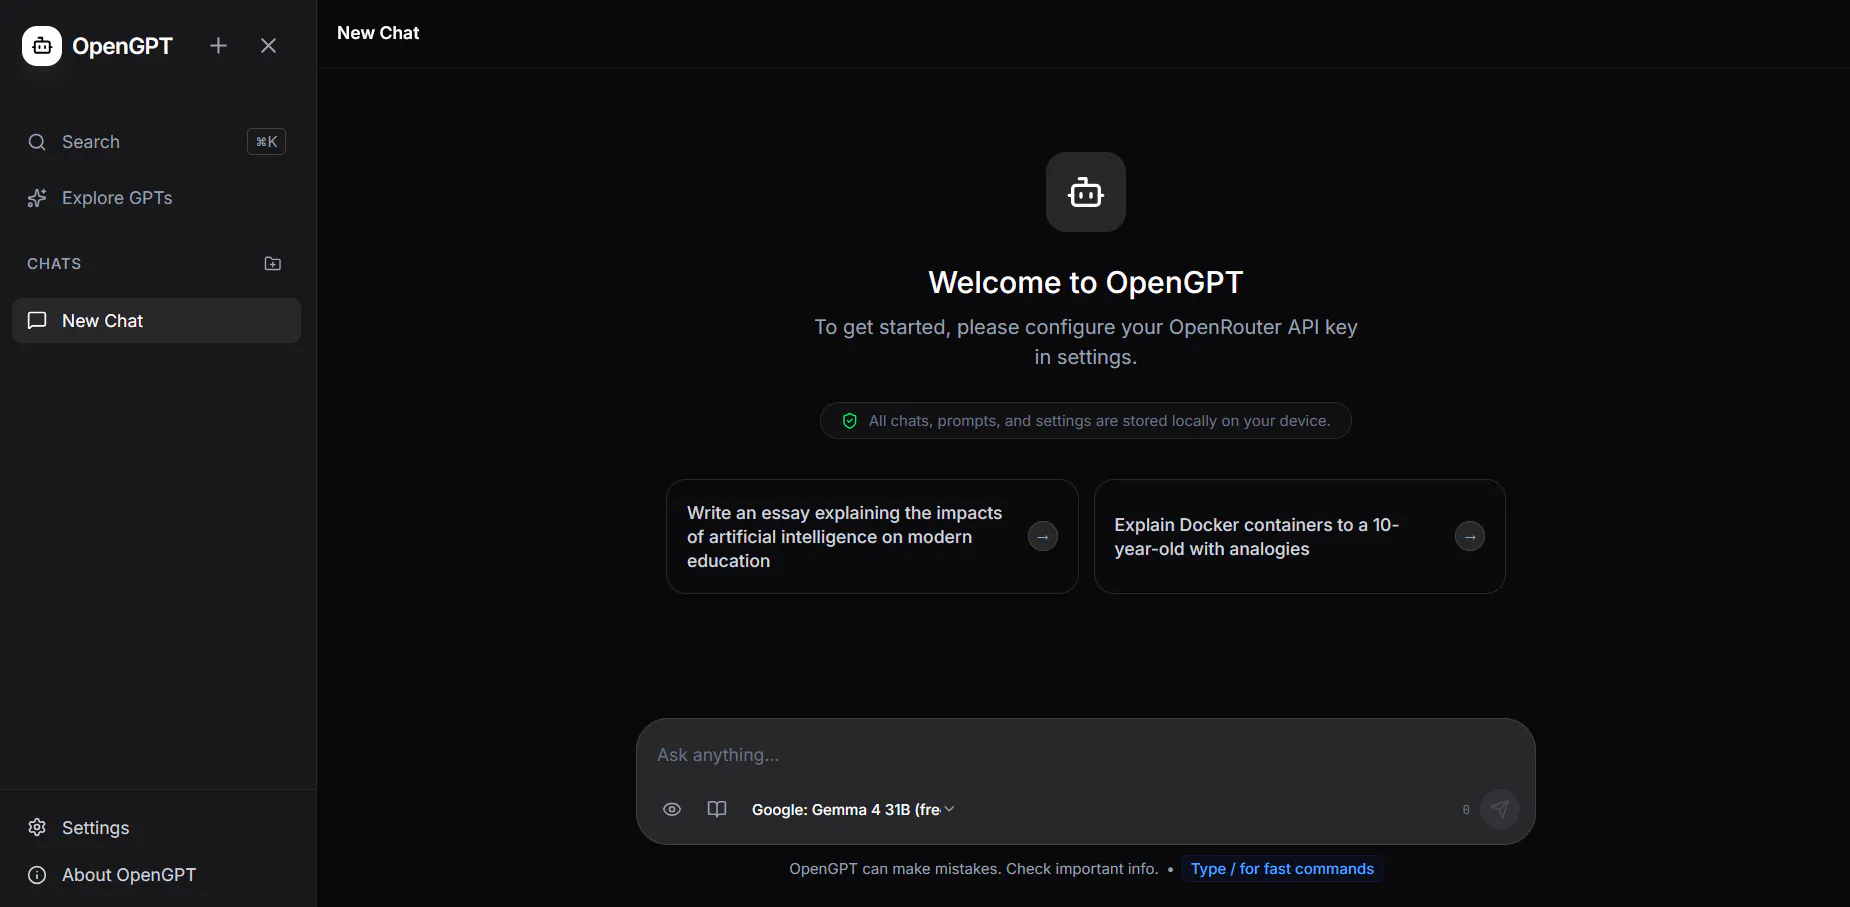
Task: Close the sidebar with X icon
Action: coord(268,46)
